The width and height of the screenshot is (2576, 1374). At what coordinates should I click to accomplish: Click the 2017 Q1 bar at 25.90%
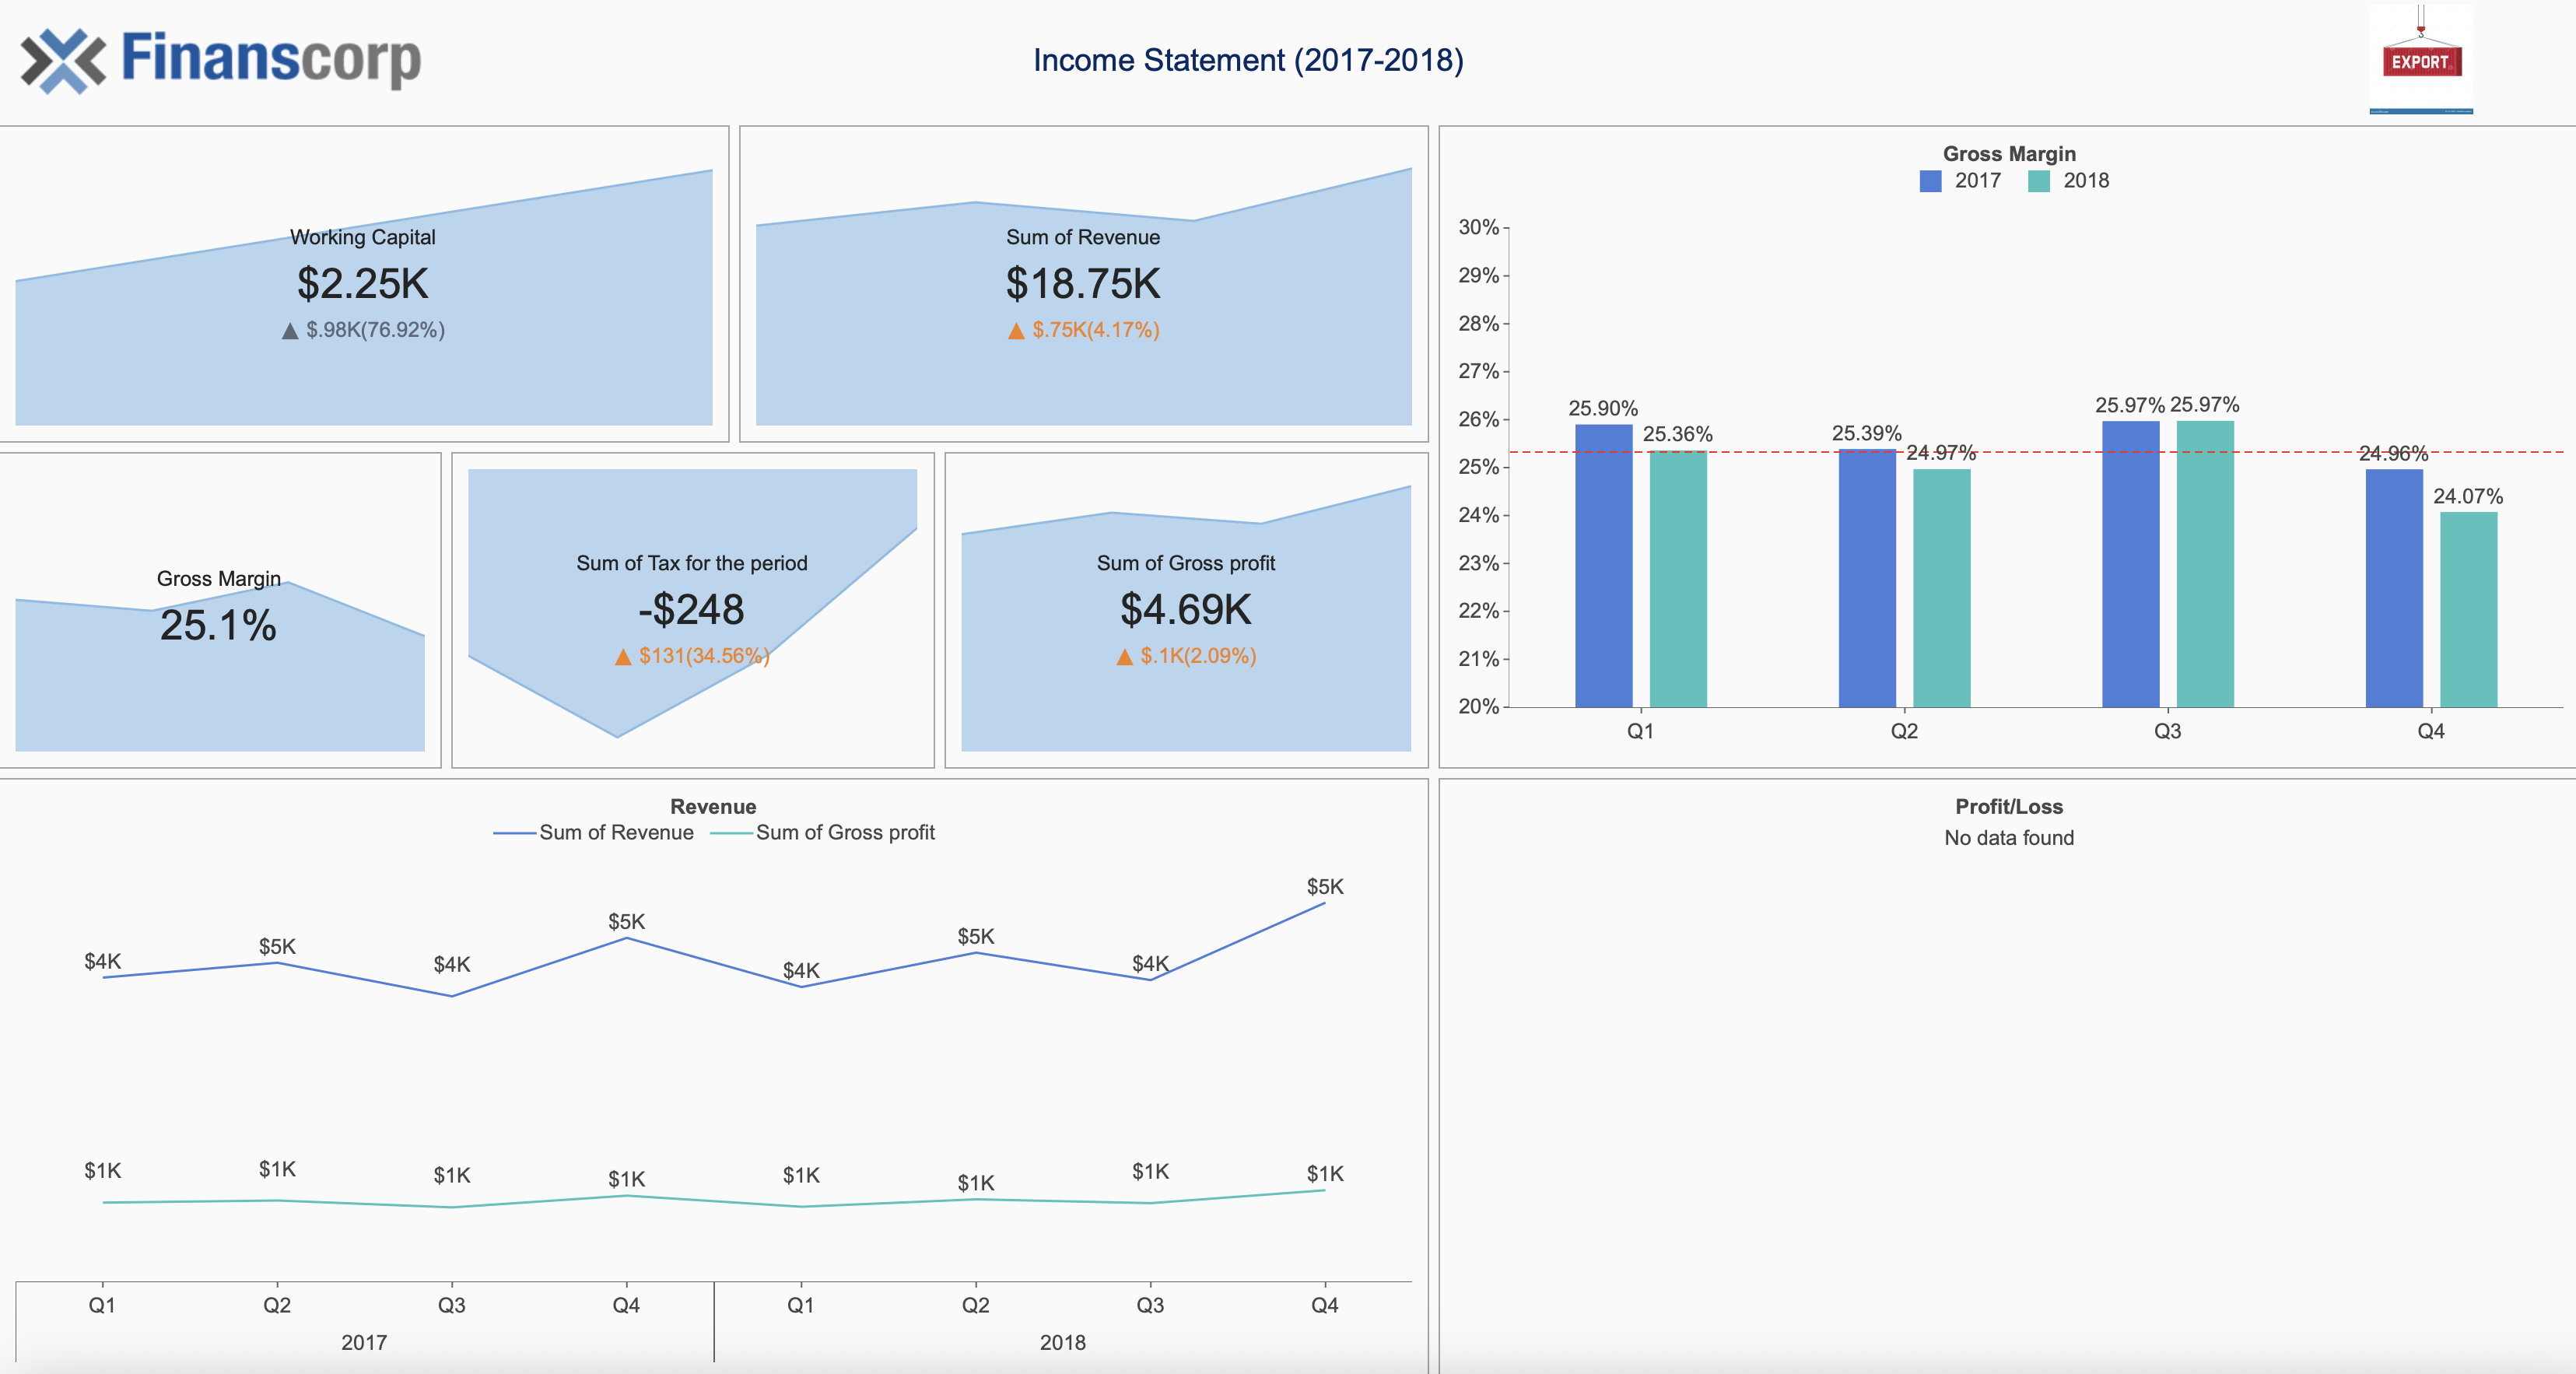pyautogui.click(x=1603, y=565)
